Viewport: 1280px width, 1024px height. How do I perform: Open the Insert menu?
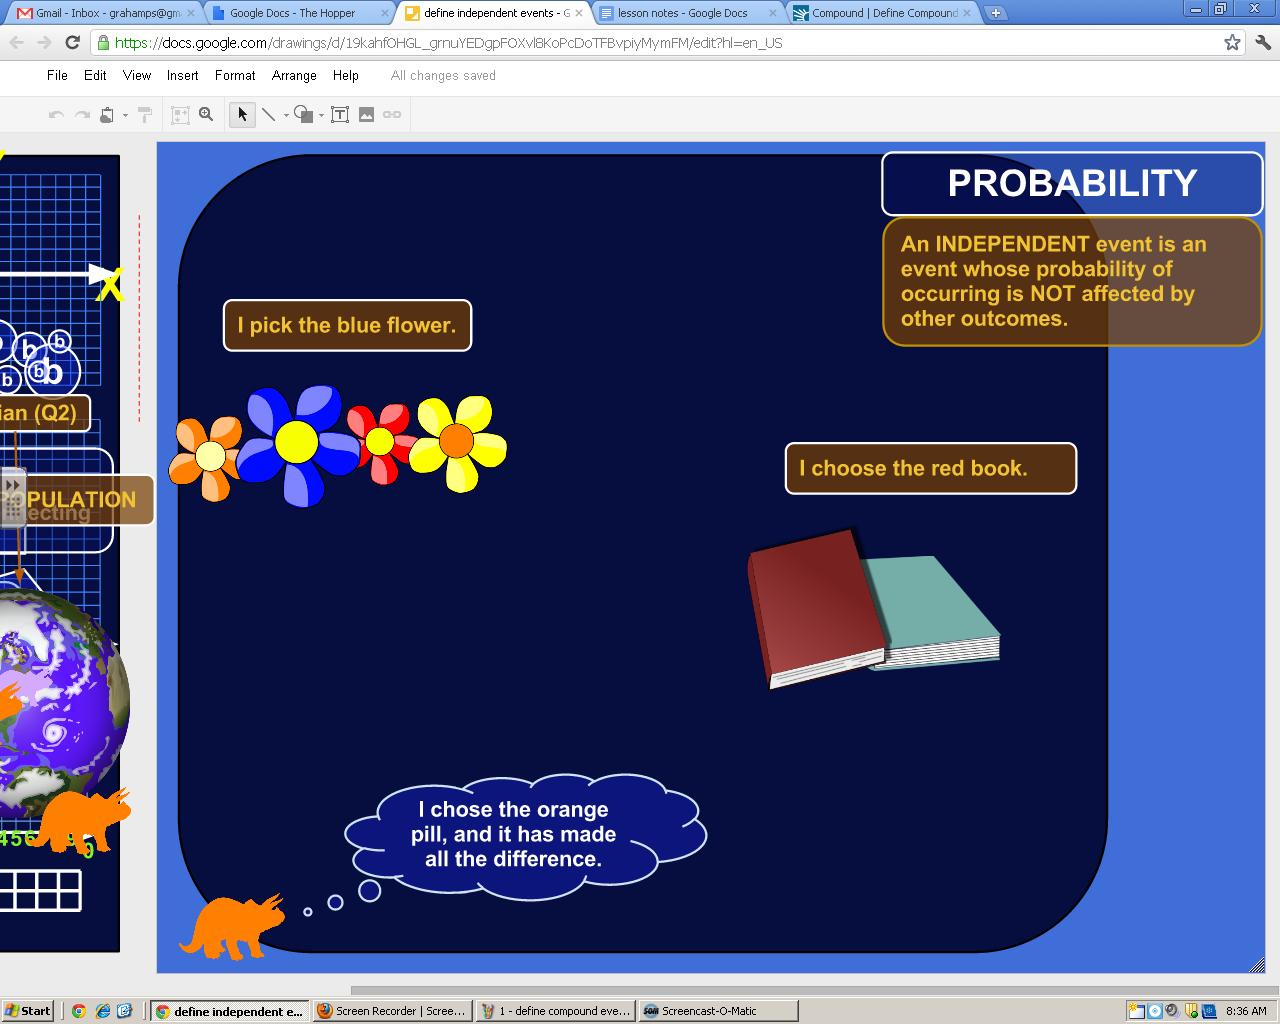tap(182, 75)
